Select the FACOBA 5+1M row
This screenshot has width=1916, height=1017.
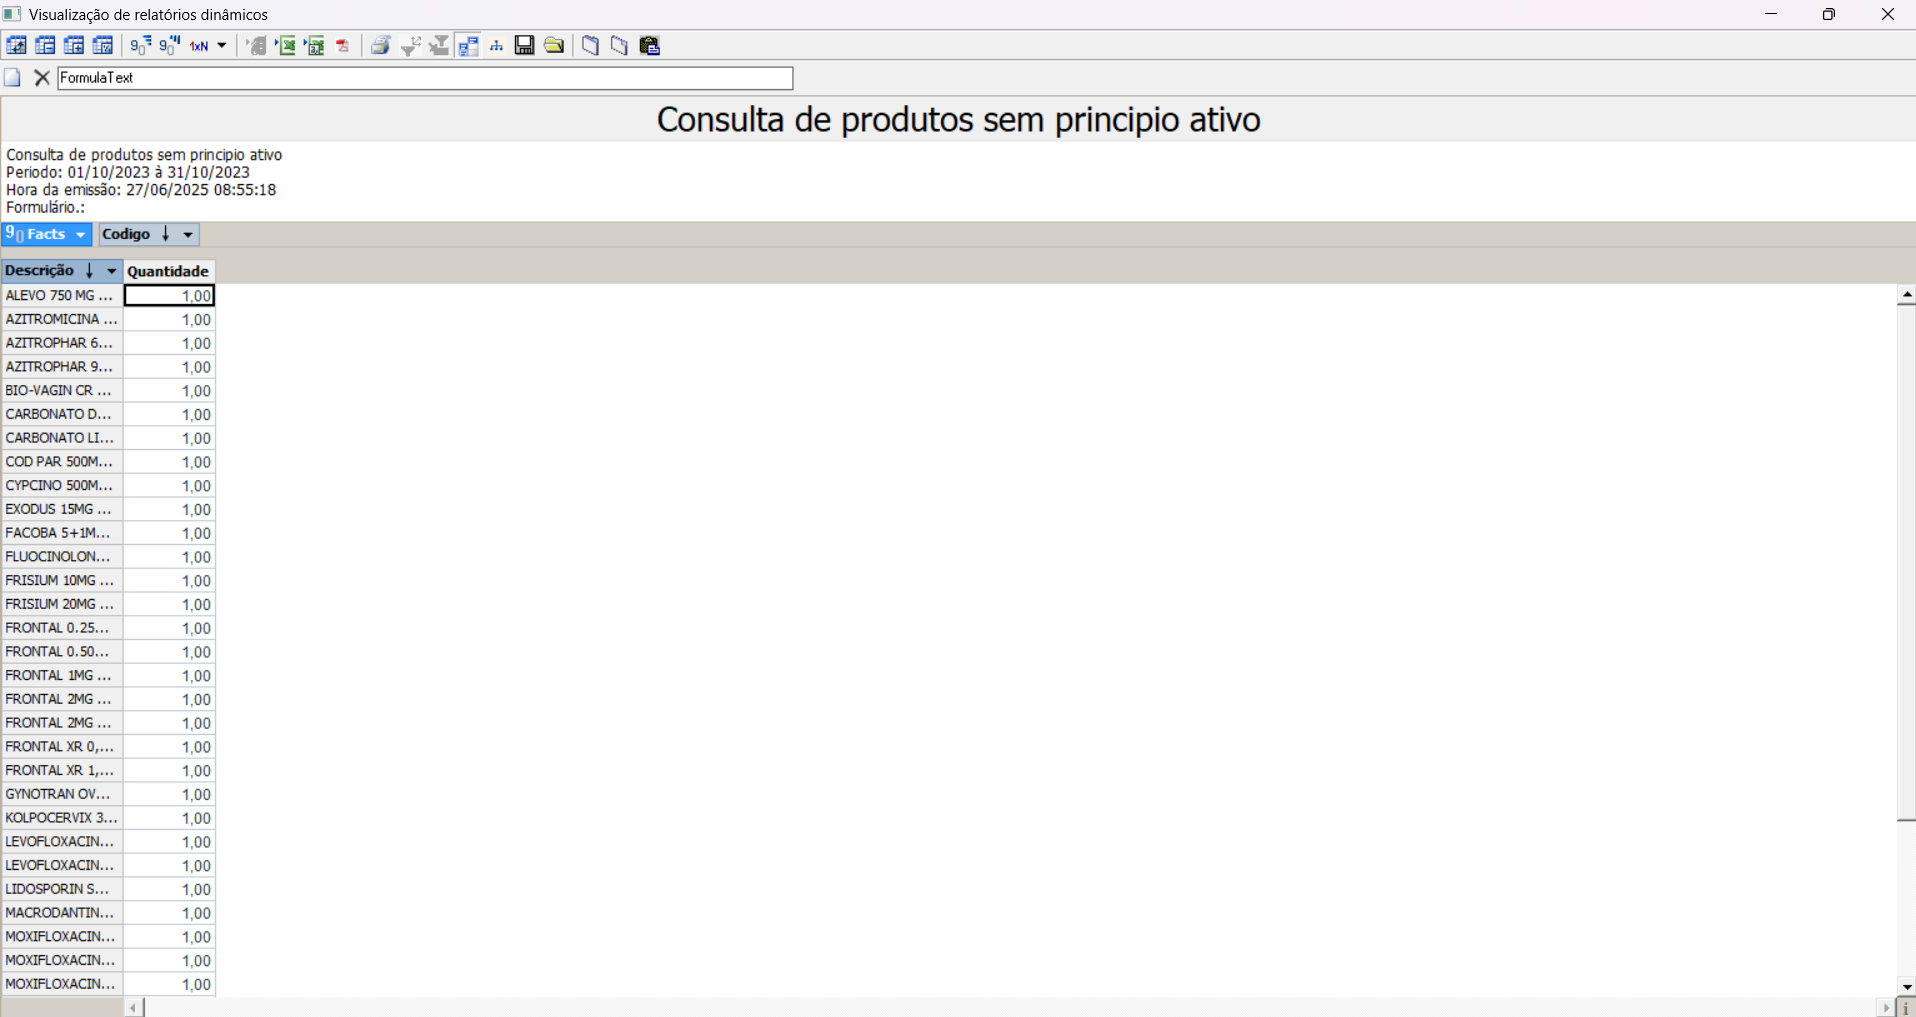[x=62, y=533]
